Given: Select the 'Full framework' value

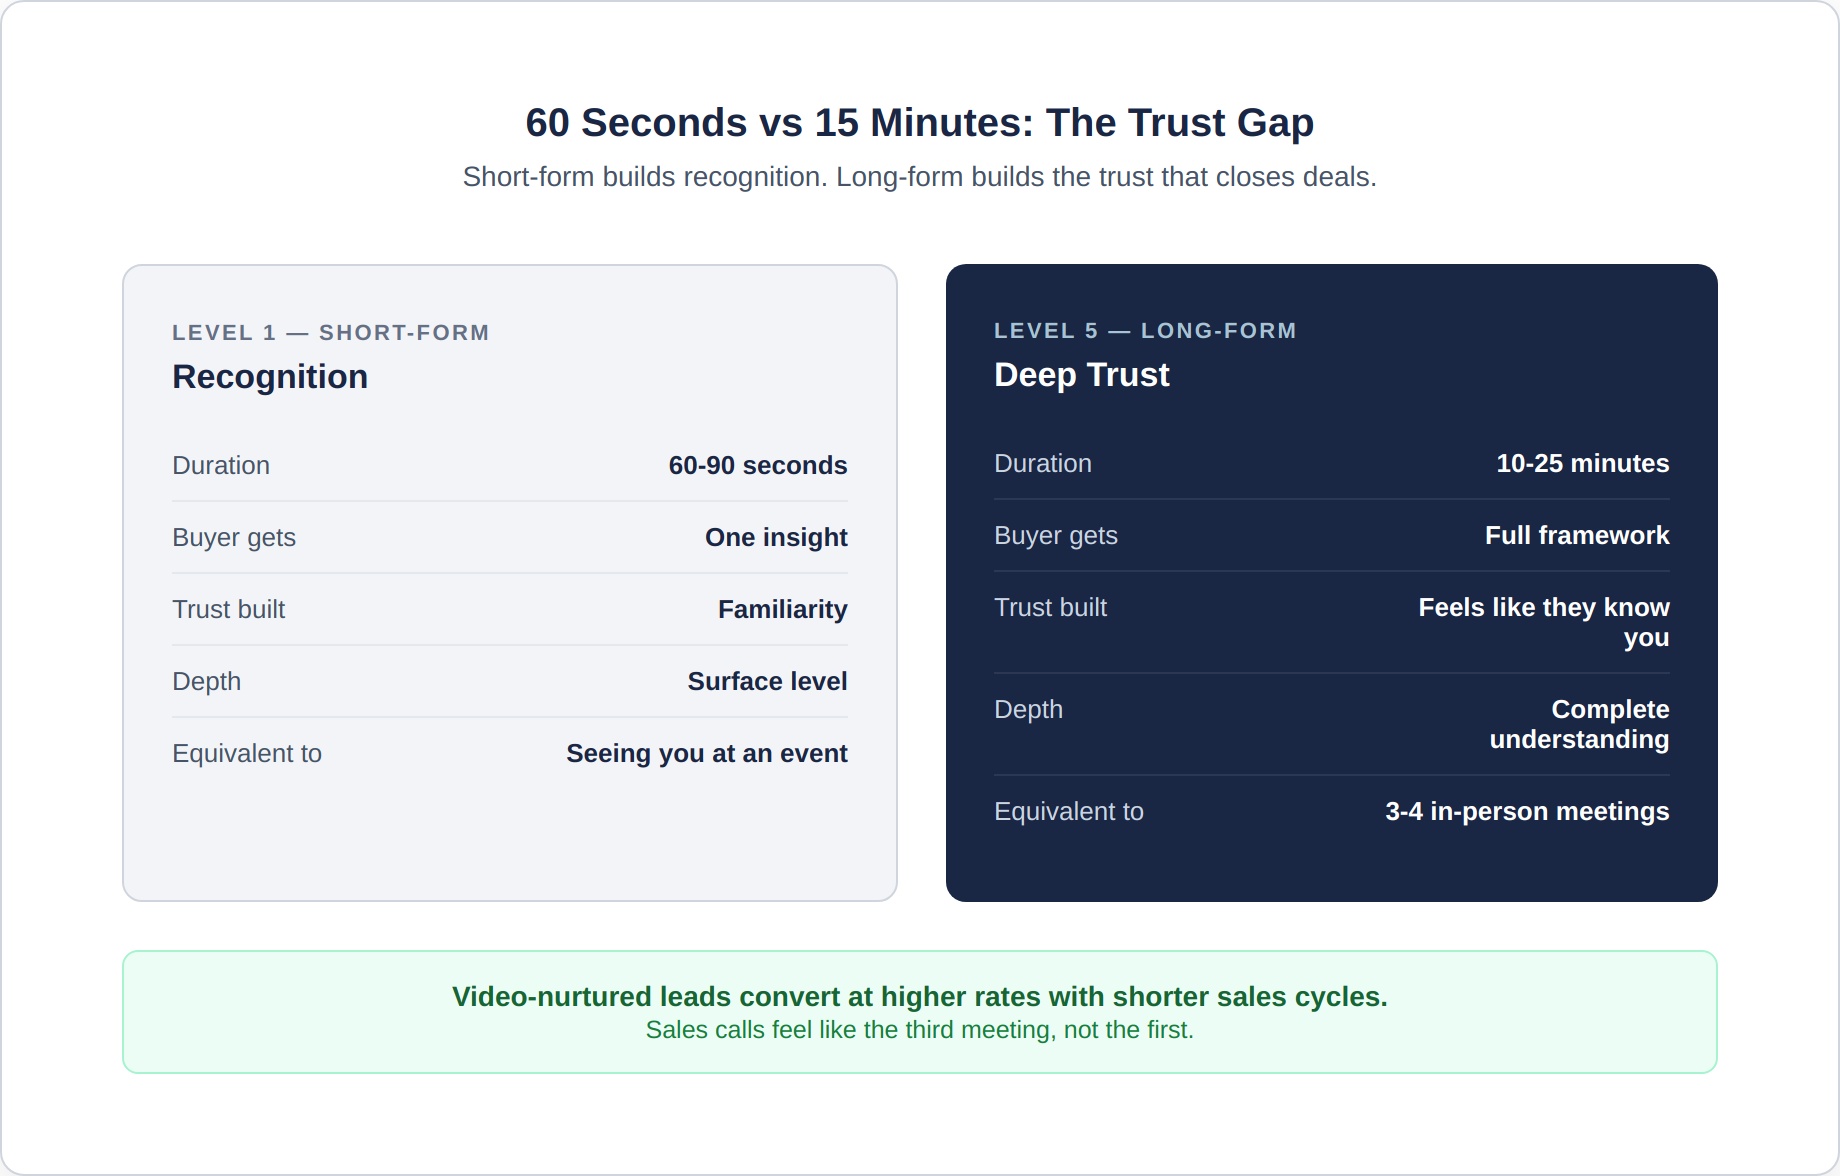Looking at the screenshot, I should (1576, 536).
